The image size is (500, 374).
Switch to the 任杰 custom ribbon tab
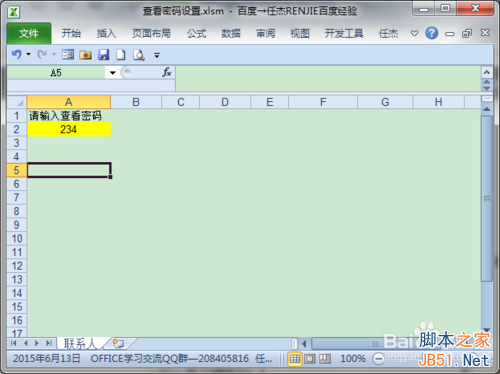click(388, 33)
